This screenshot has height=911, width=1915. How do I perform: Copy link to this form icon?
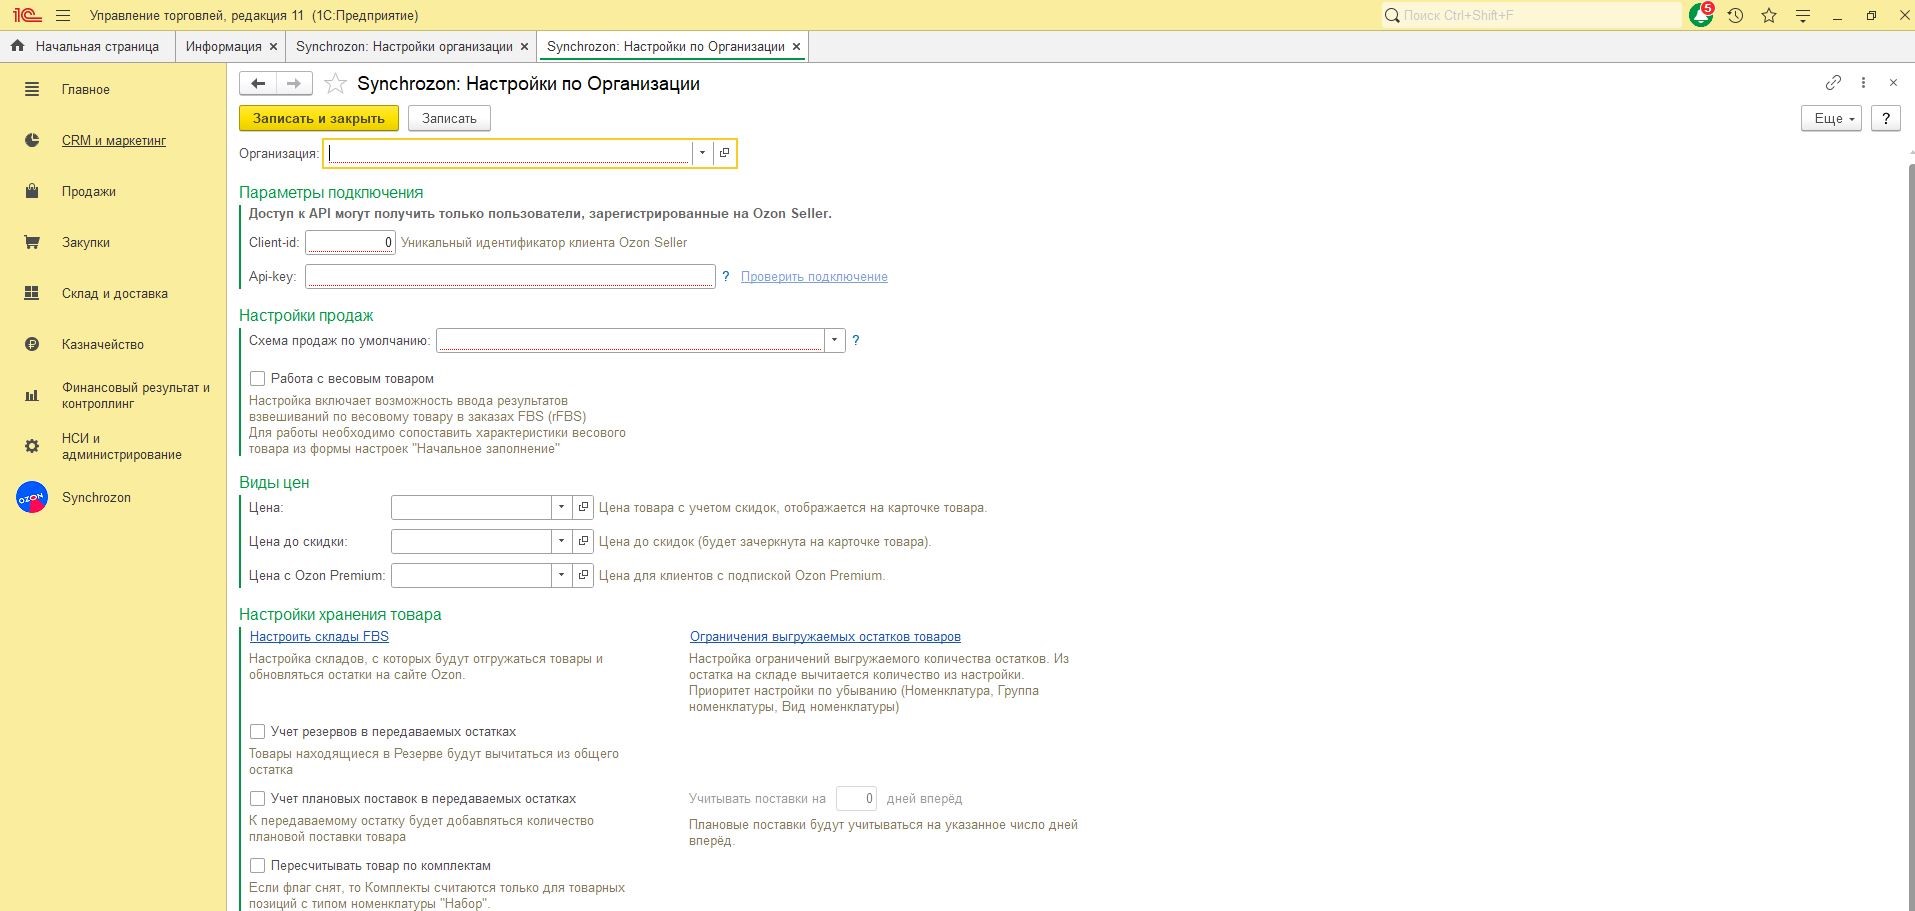(x=1833, y=83)
